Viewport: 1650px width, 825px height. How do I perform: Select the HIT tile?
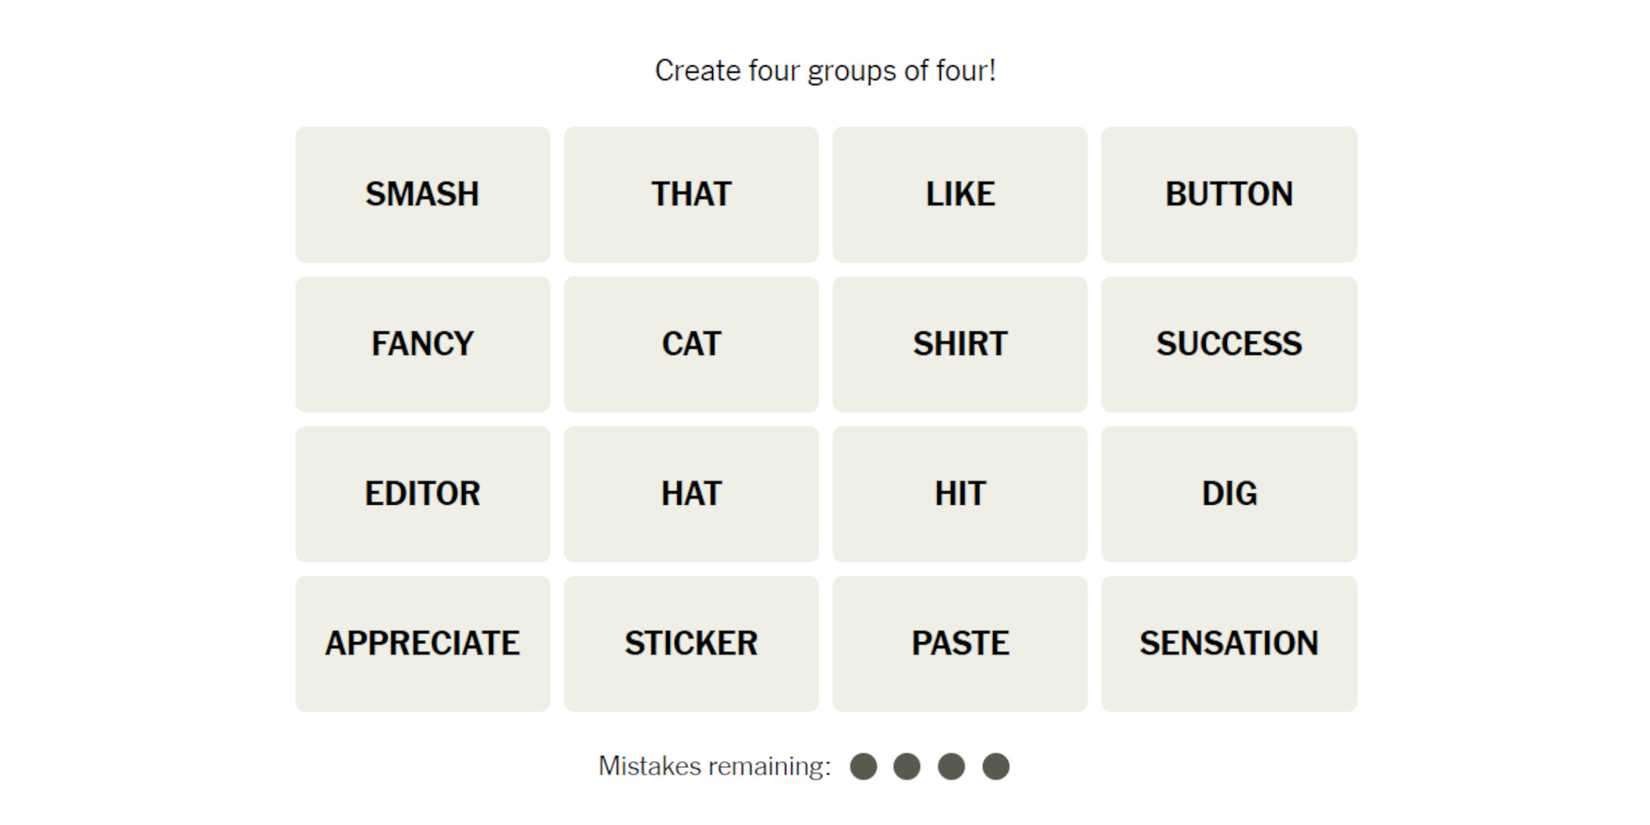960,494
